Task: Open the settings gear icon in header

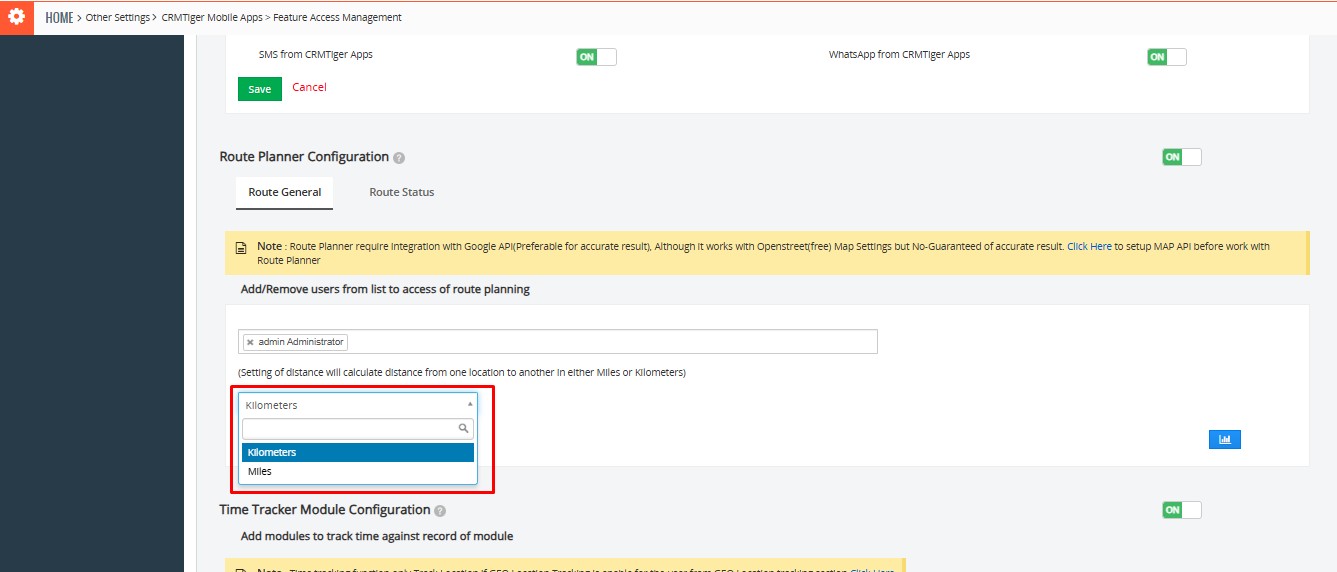Action: tap(16, 17)
